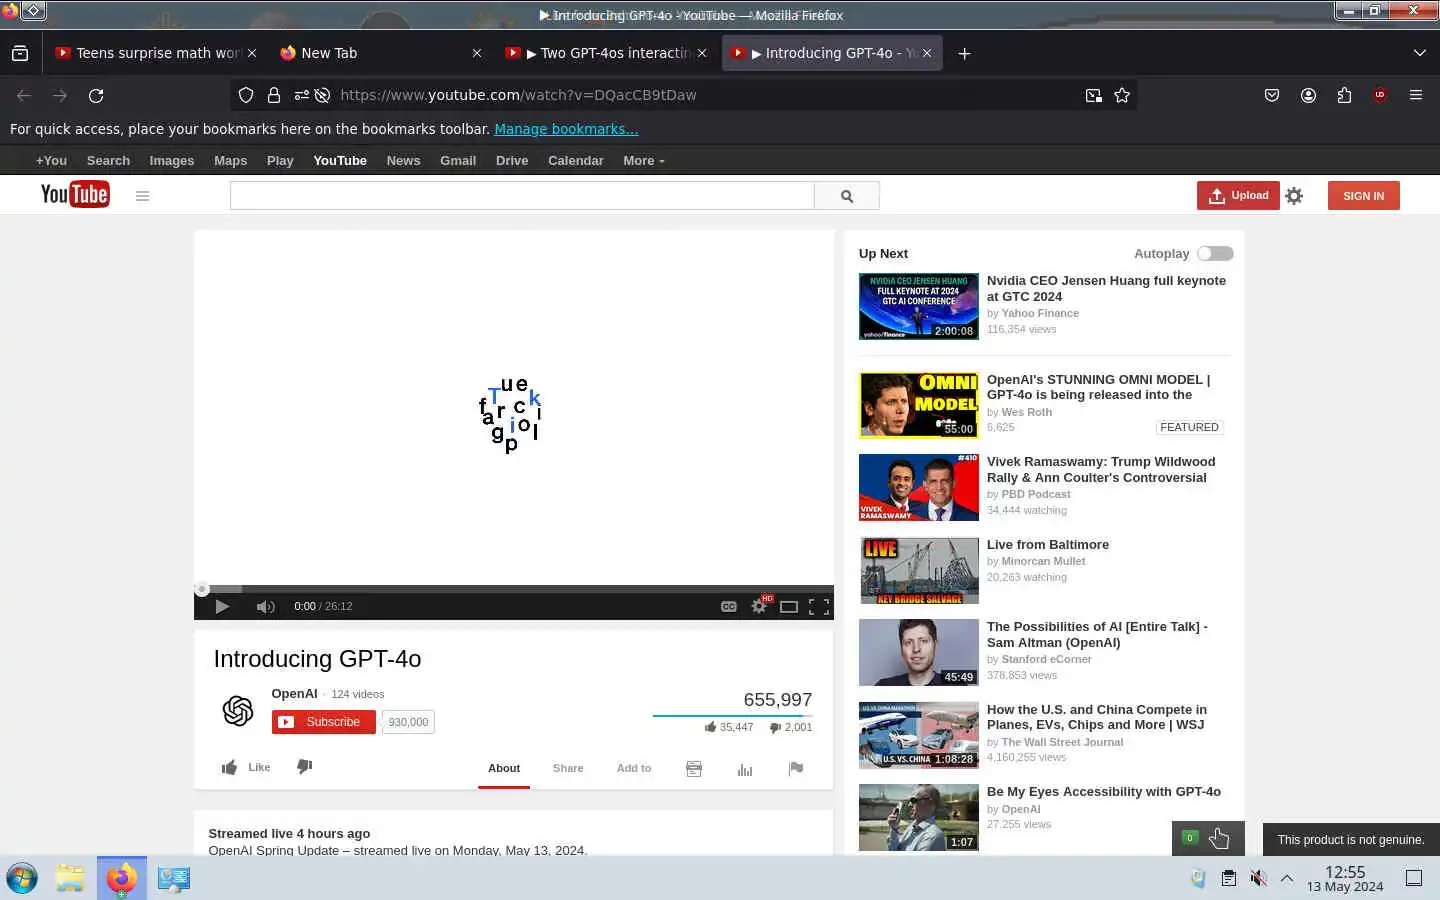This screenshot has width=1440, height=900.
Task: Open the Start menu orb
Action: point(22,878)
